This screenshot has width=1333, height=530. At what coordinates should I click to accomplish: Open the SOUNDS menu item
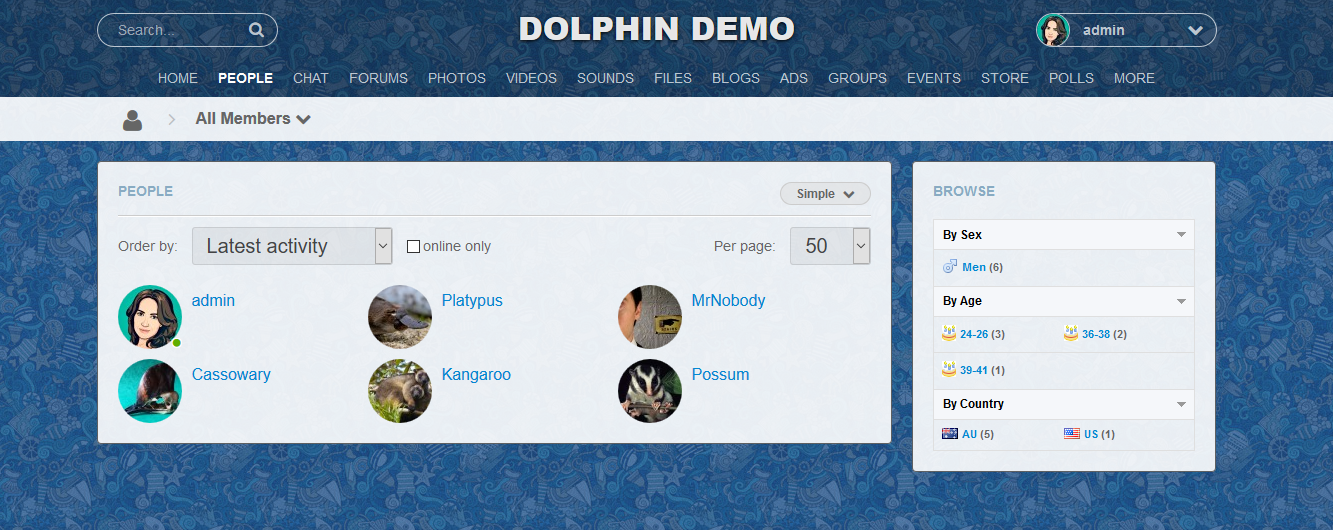coord(605,78)
